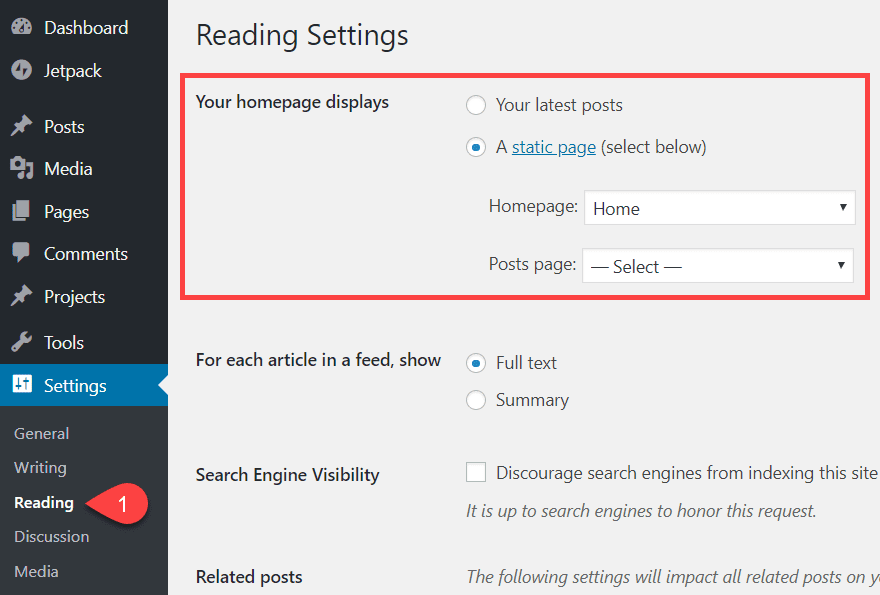Click the Dashboard icon in the sidebar
880x595 pixels.
pyautogui.click(x=22, y=27)
